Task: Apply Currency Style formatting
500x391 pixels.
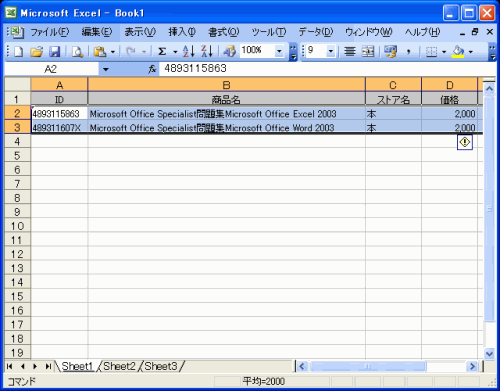Action: pyautogui.click(x=391, y=52)
